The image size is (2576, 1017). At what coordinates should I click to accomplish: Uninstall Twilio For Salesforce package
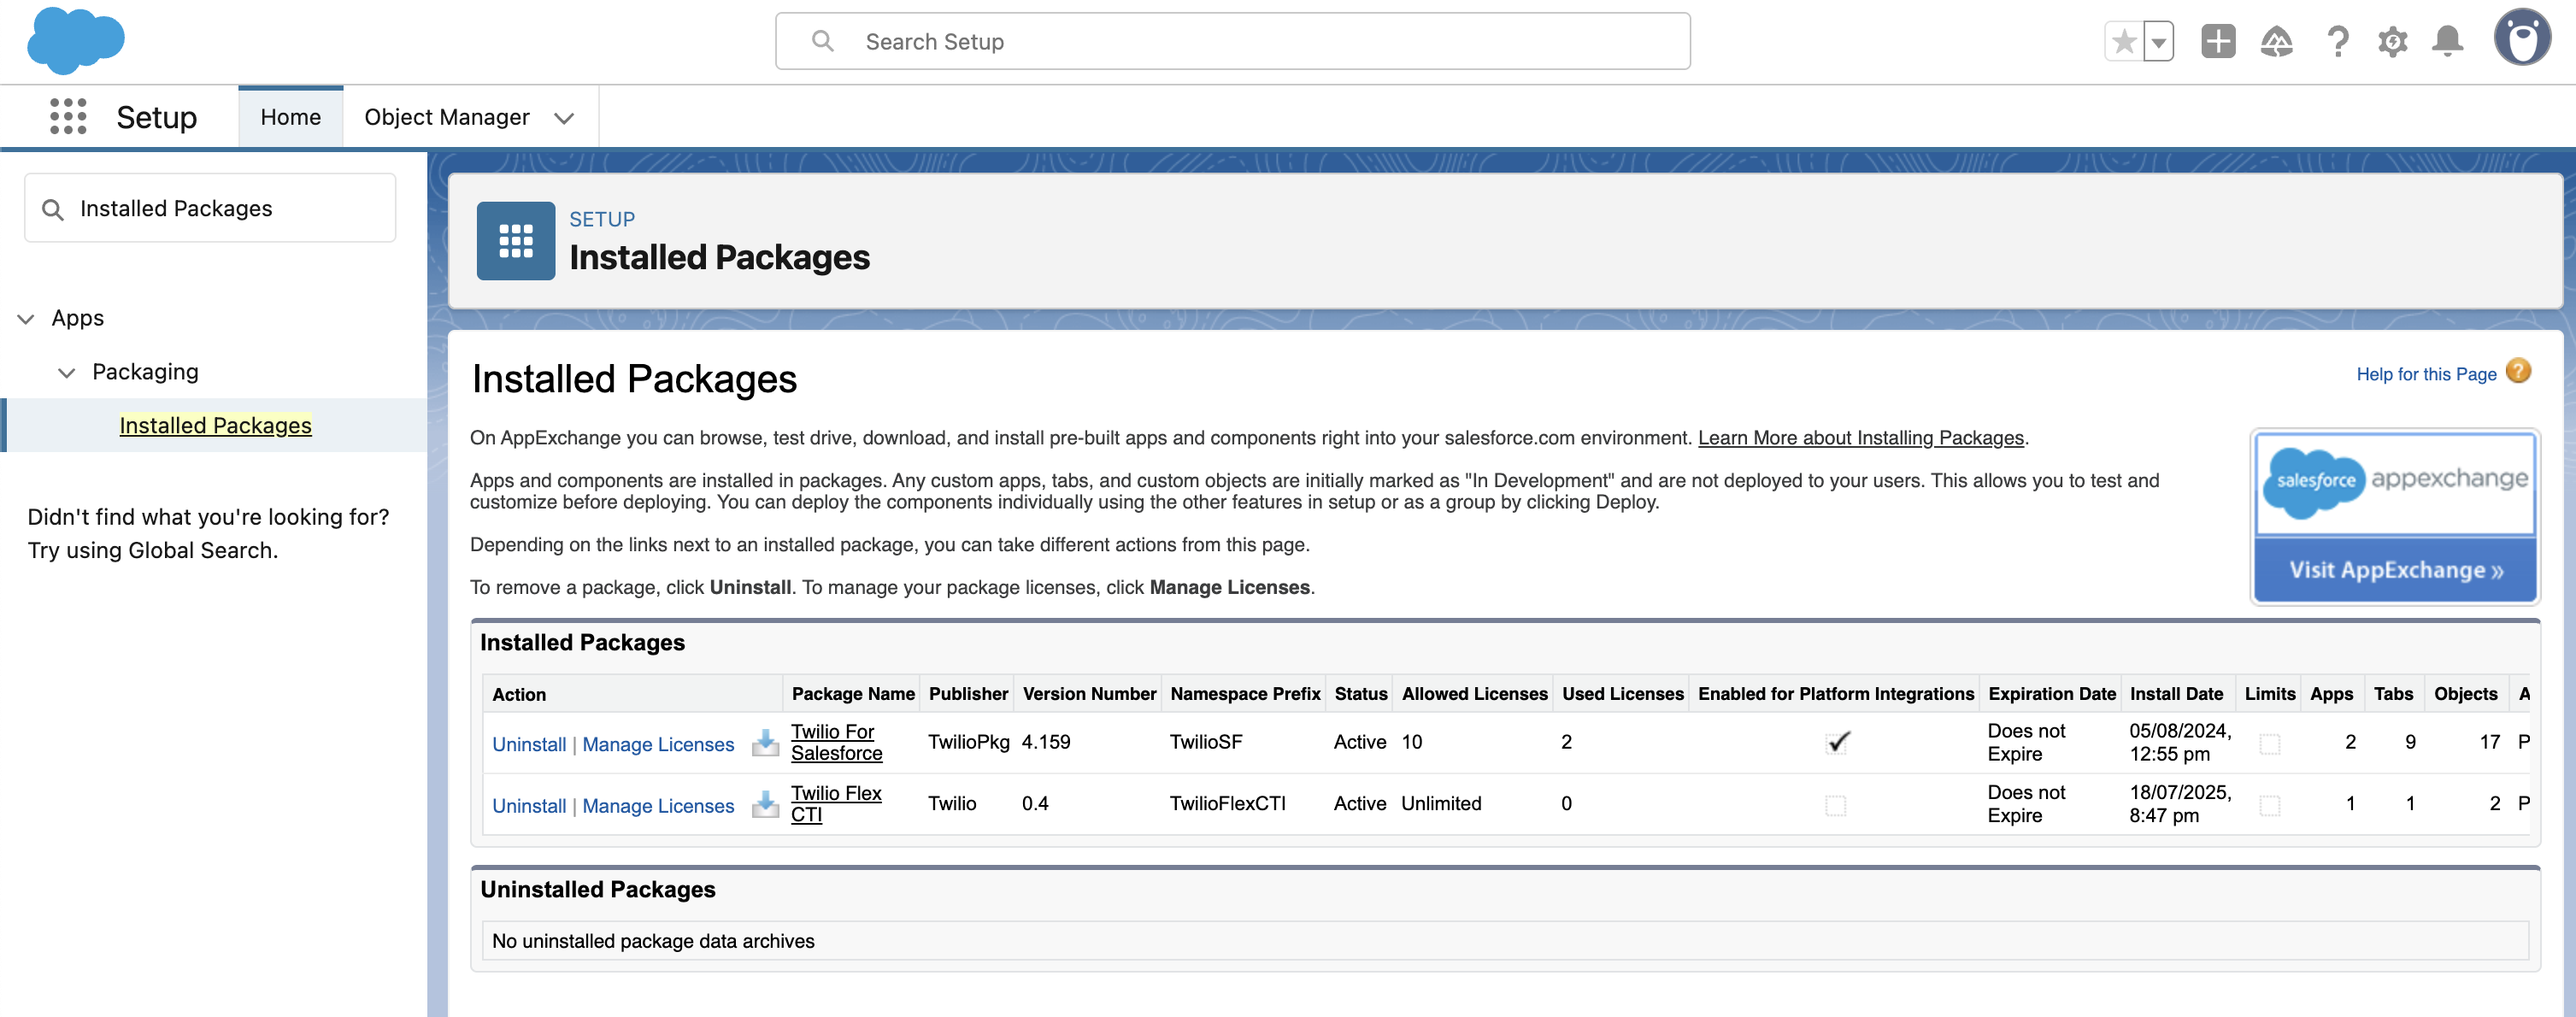point(529,745)
